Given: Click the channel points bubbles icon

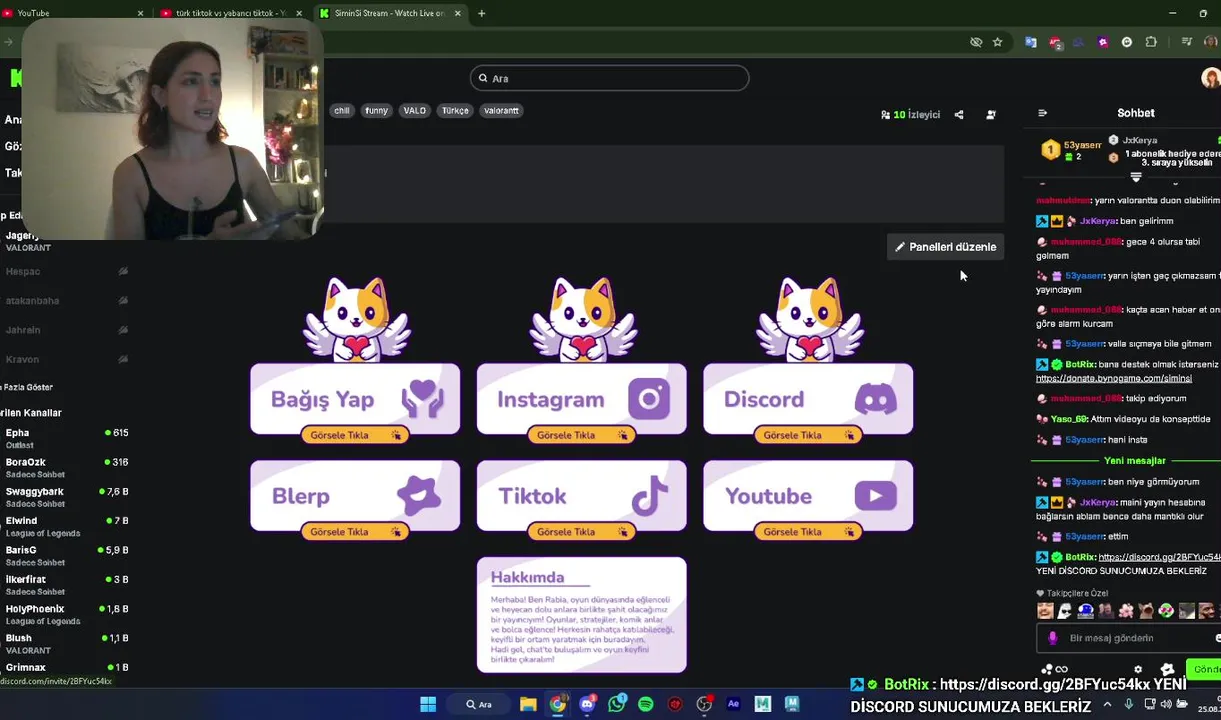Looking at the screenshot, I should tap(1047, 669).
